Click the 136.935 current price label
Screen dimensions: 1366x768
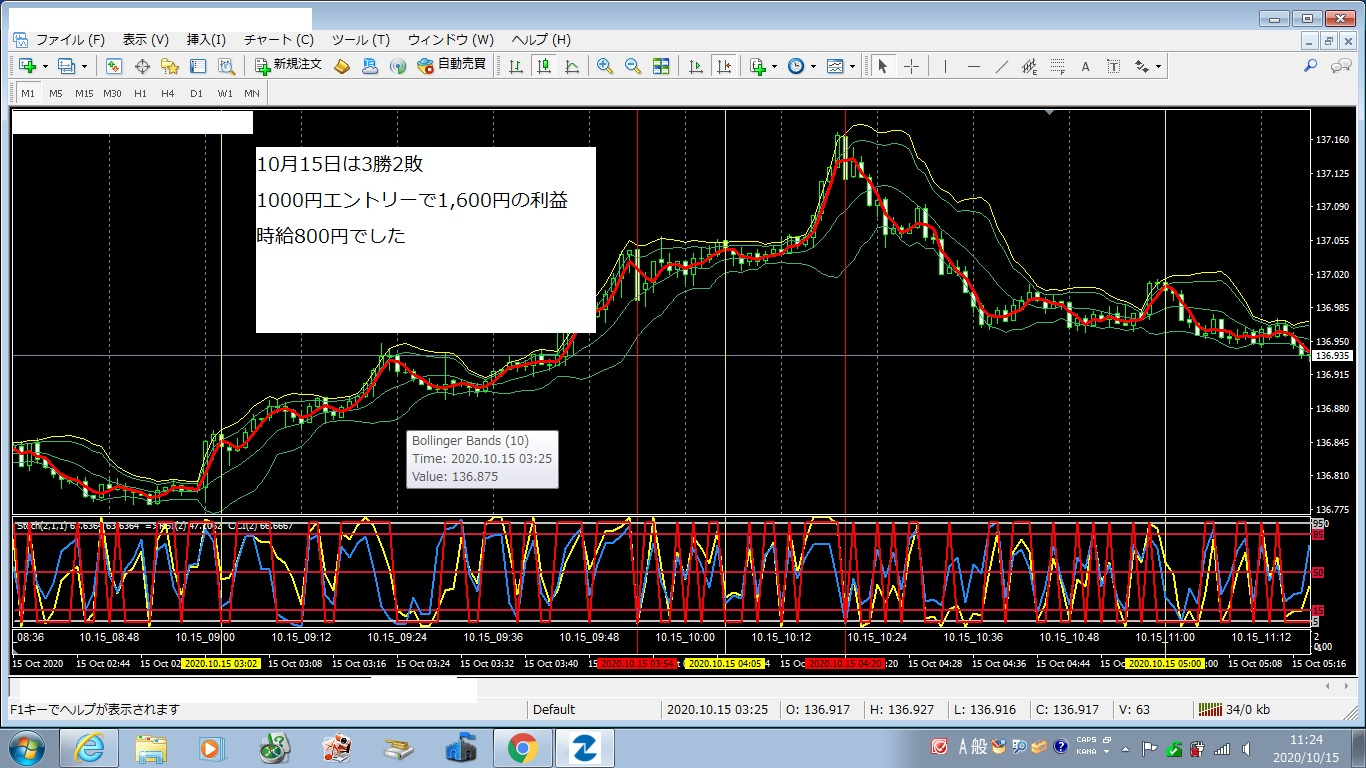(1333, 355)
